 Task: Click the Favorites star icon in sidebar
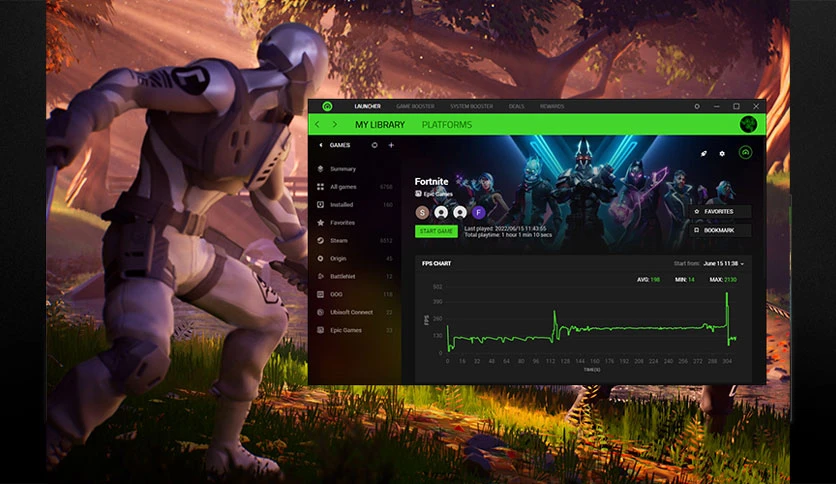tap(320, 223)
